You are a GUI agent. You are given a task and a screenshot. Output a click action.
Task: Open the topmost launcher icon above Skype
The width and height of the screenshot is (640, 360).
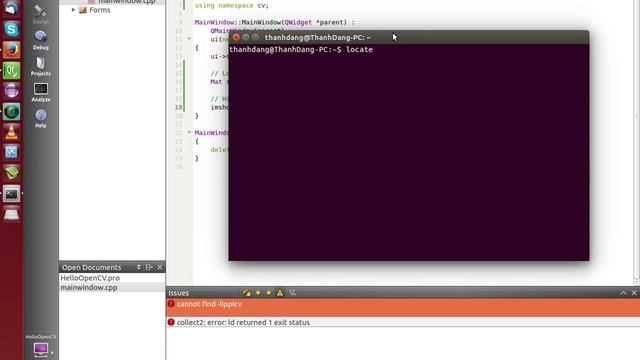click(x=11, y=8)
